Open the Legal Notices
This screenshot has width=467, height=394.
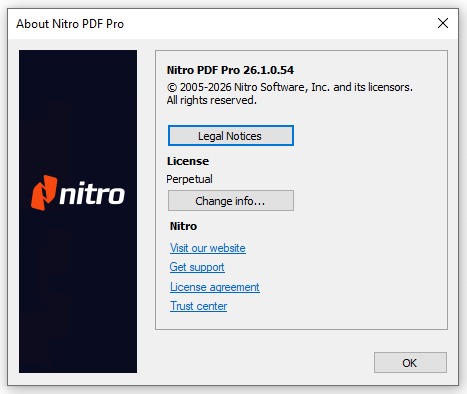point(231,136)
